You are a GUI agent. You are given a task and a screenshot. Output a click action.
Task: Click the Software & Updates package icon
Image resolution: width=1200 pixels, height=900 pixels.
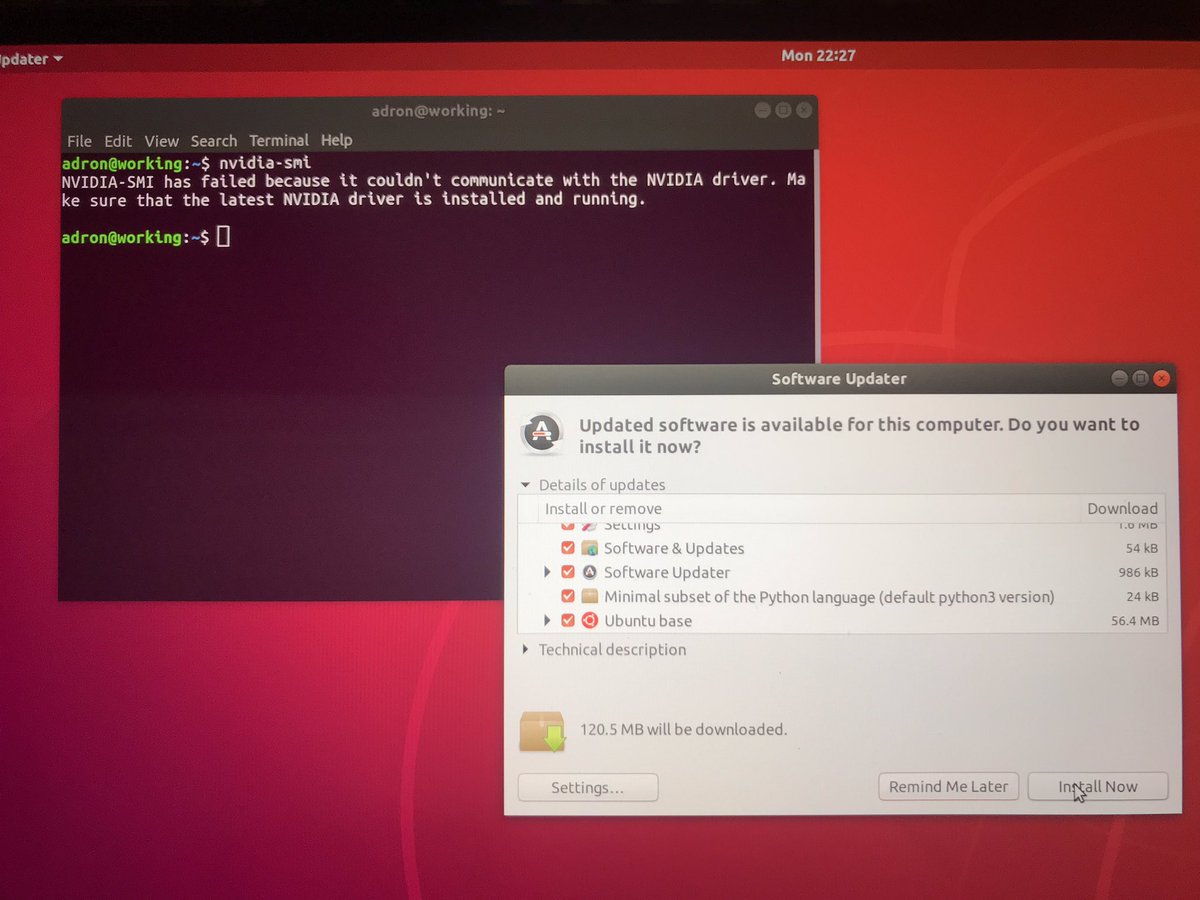coord(589,548)
